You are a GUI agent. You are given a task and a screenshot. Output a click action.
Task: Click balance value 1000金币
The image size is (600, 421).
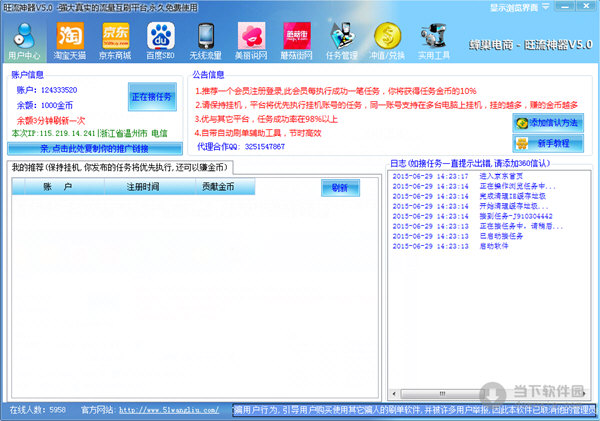tap(57, 105)
